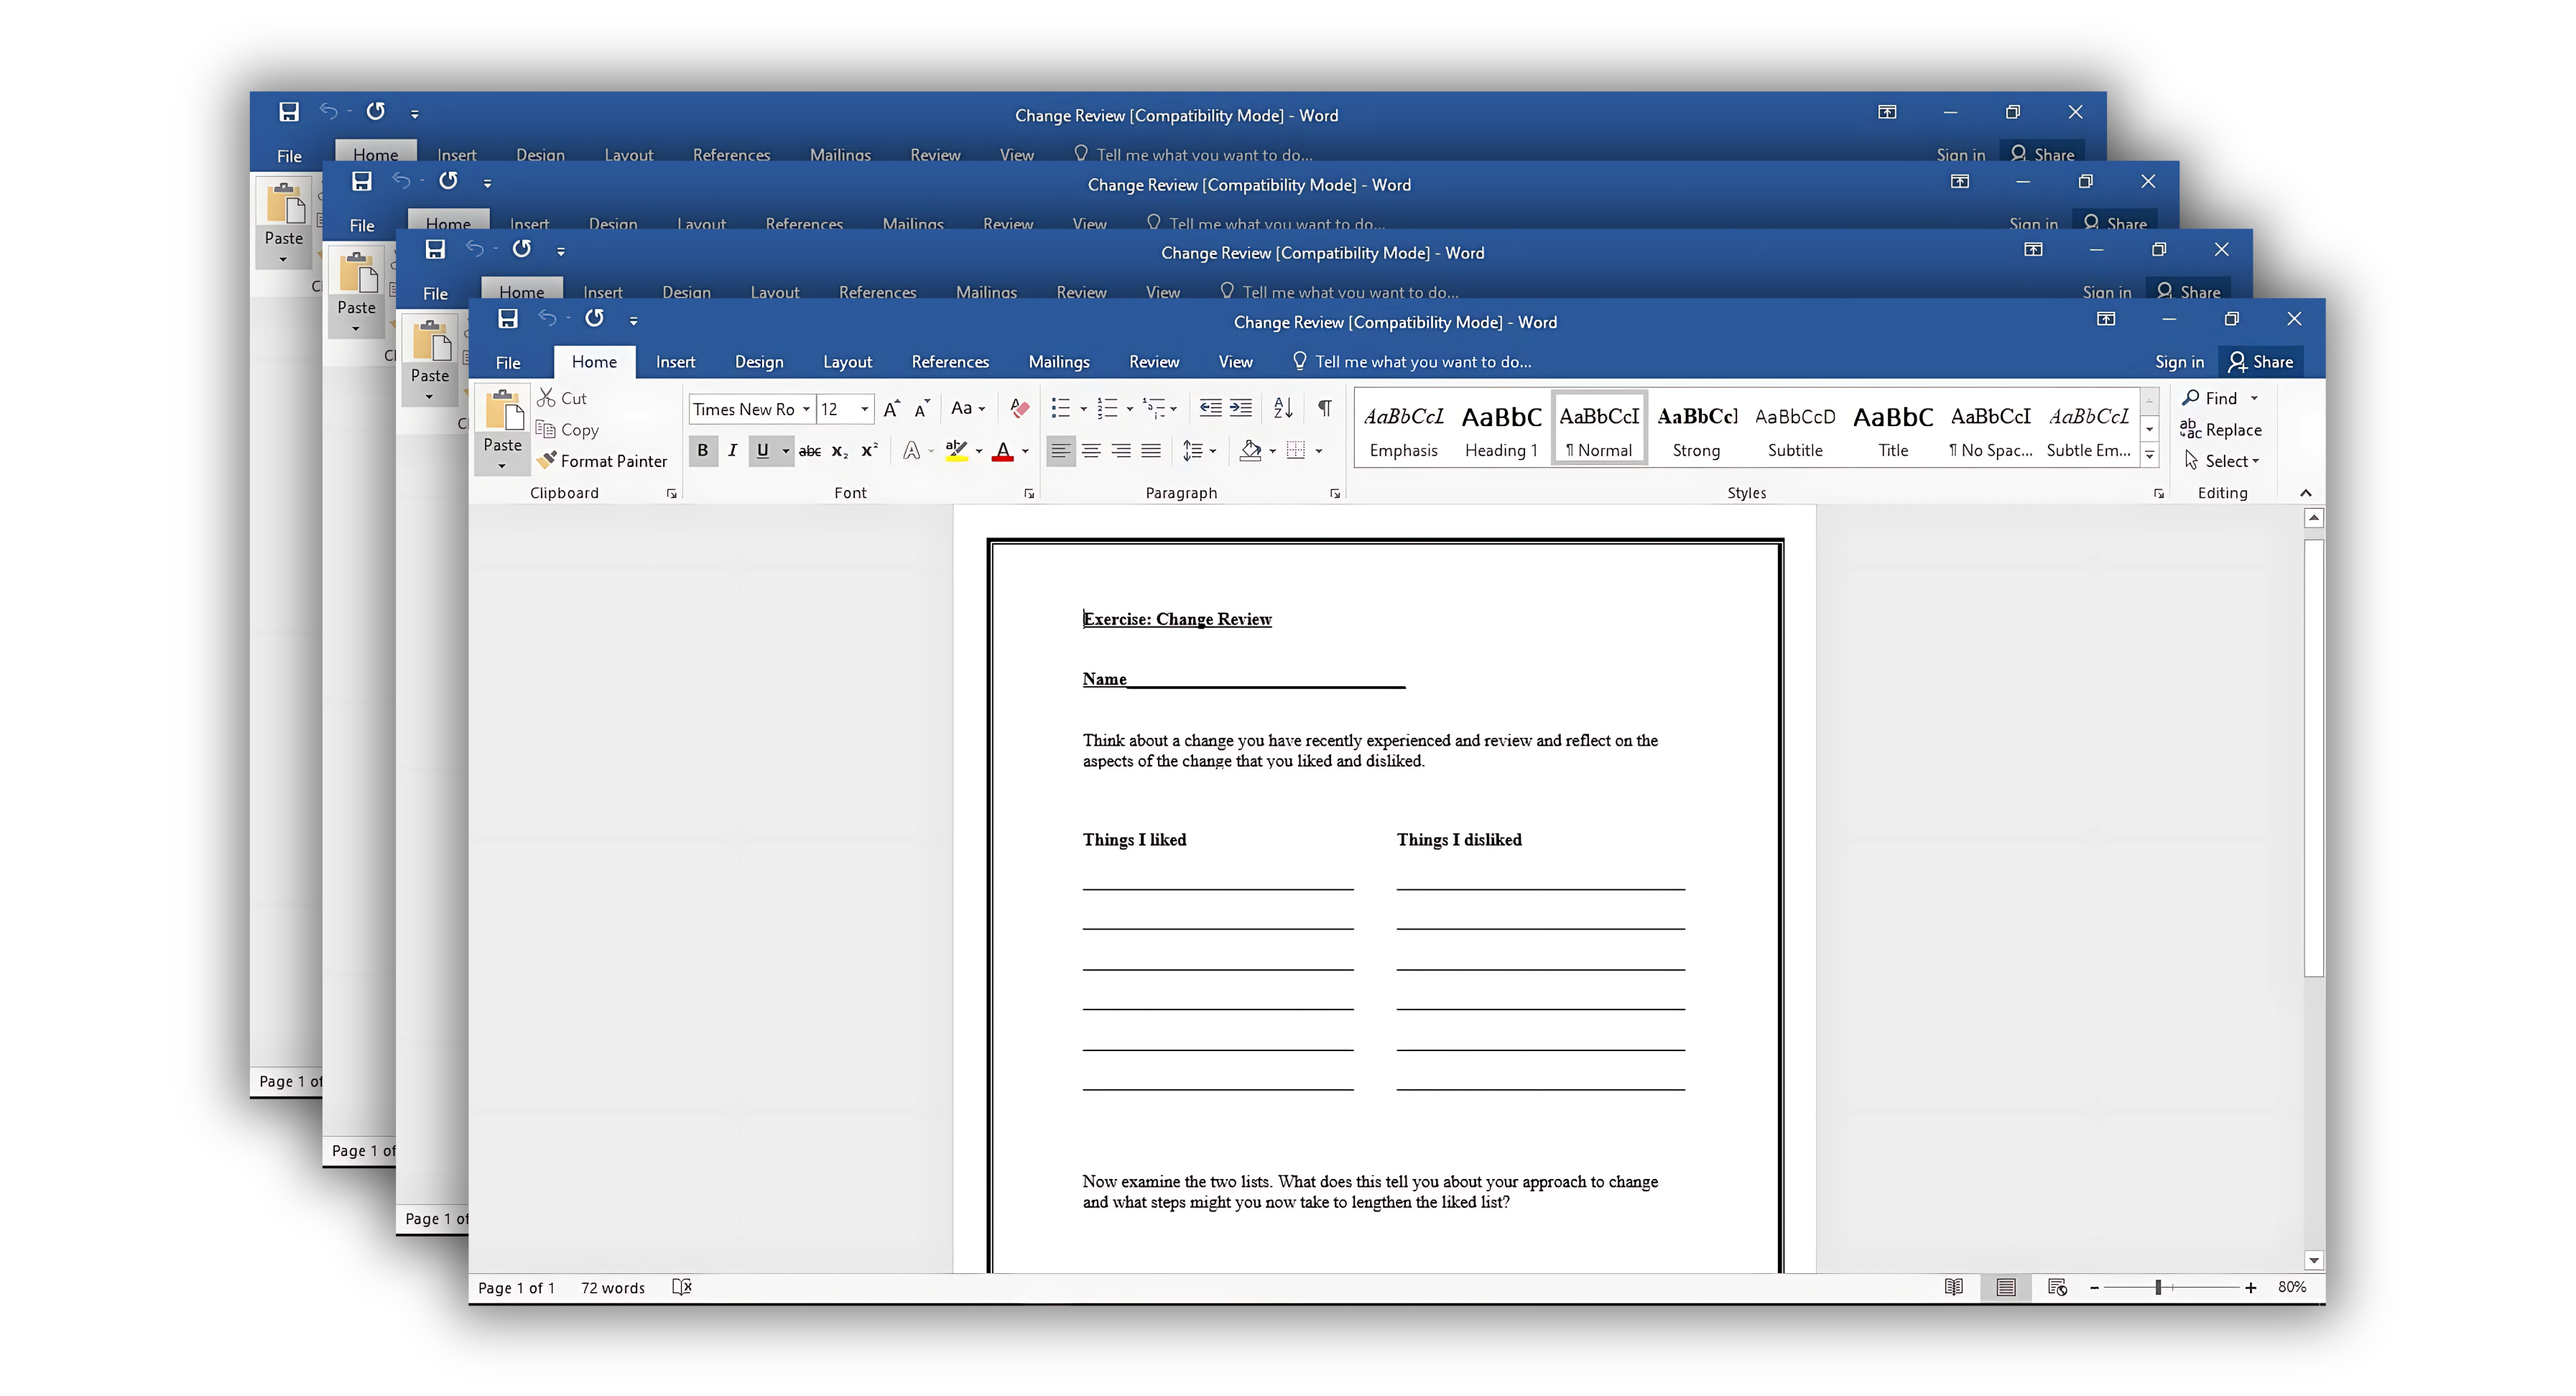Expand the Styles gallery More arrow
2576x1396 pixels.
tap(2149, 456)
